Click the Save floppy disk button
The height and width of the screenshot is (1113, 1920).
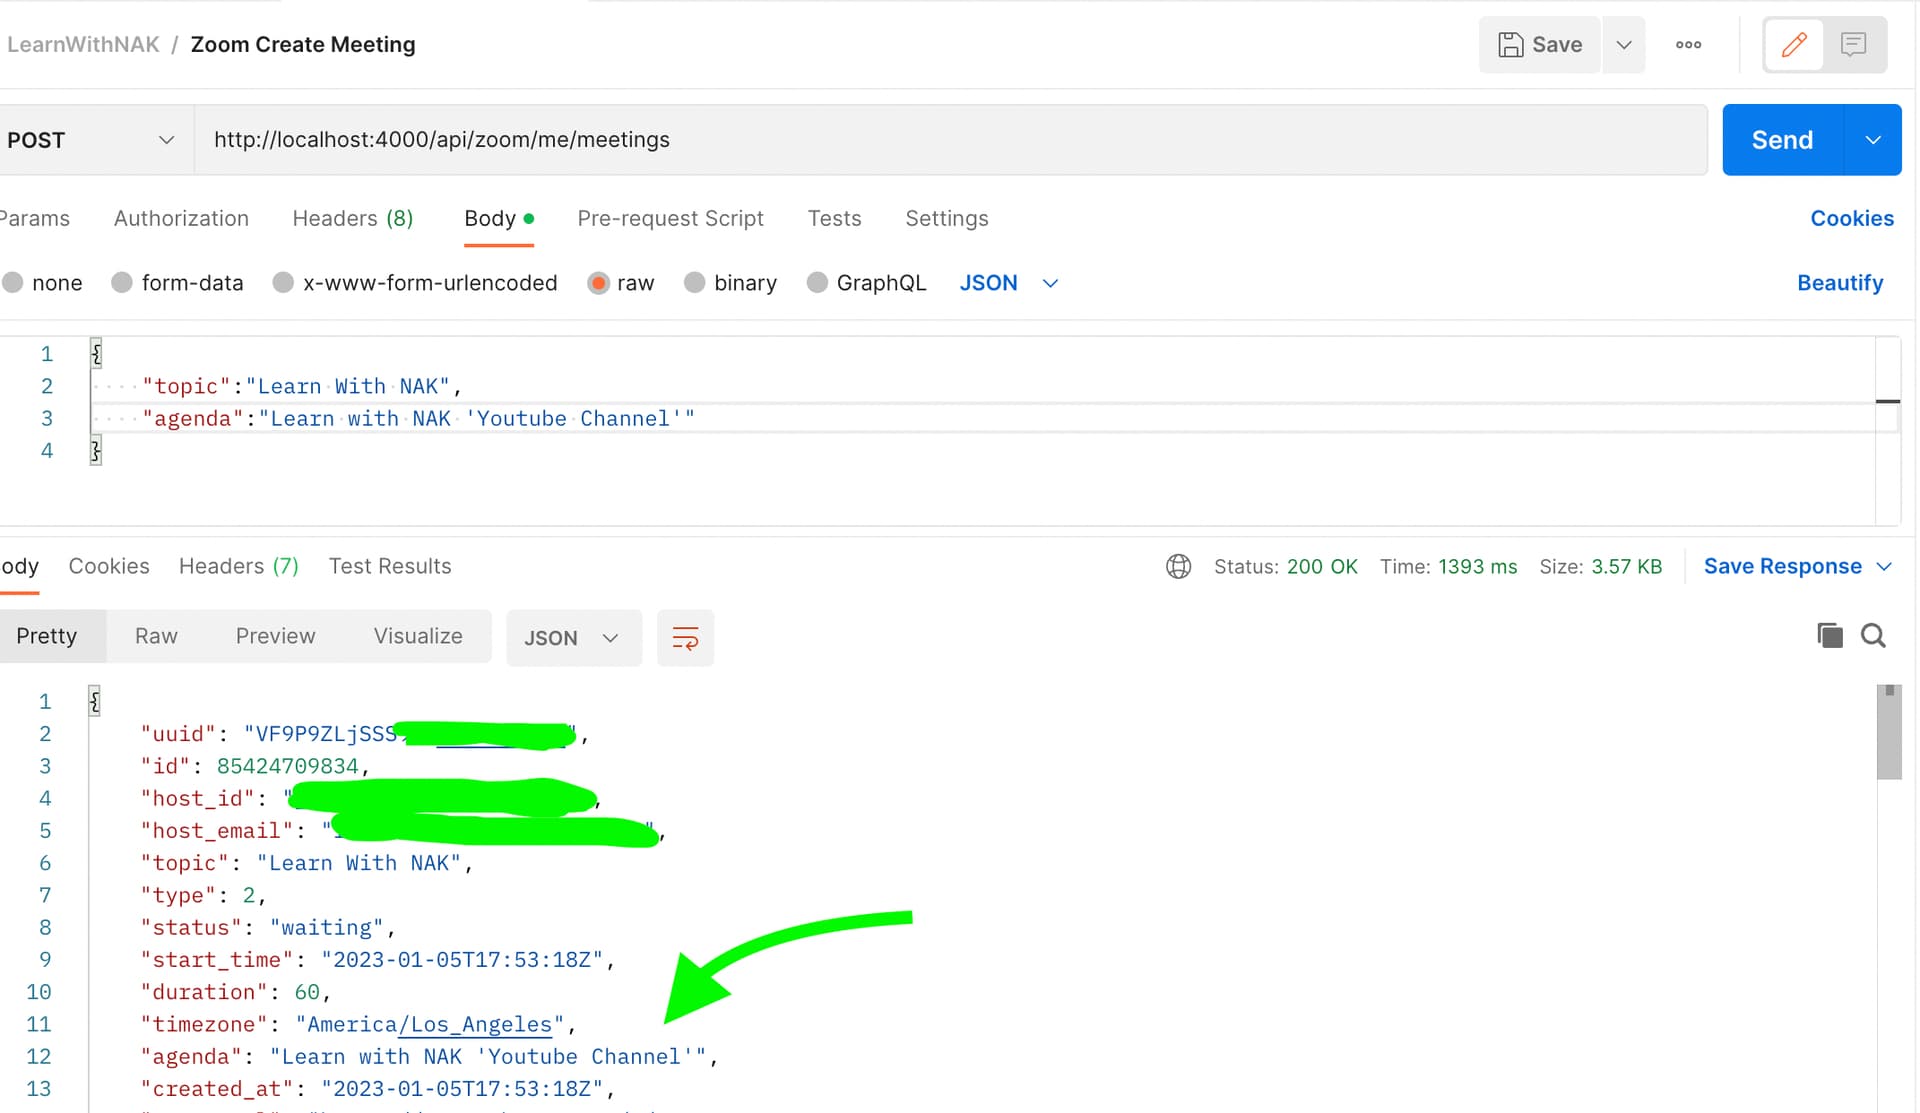tap(1540, 44)
